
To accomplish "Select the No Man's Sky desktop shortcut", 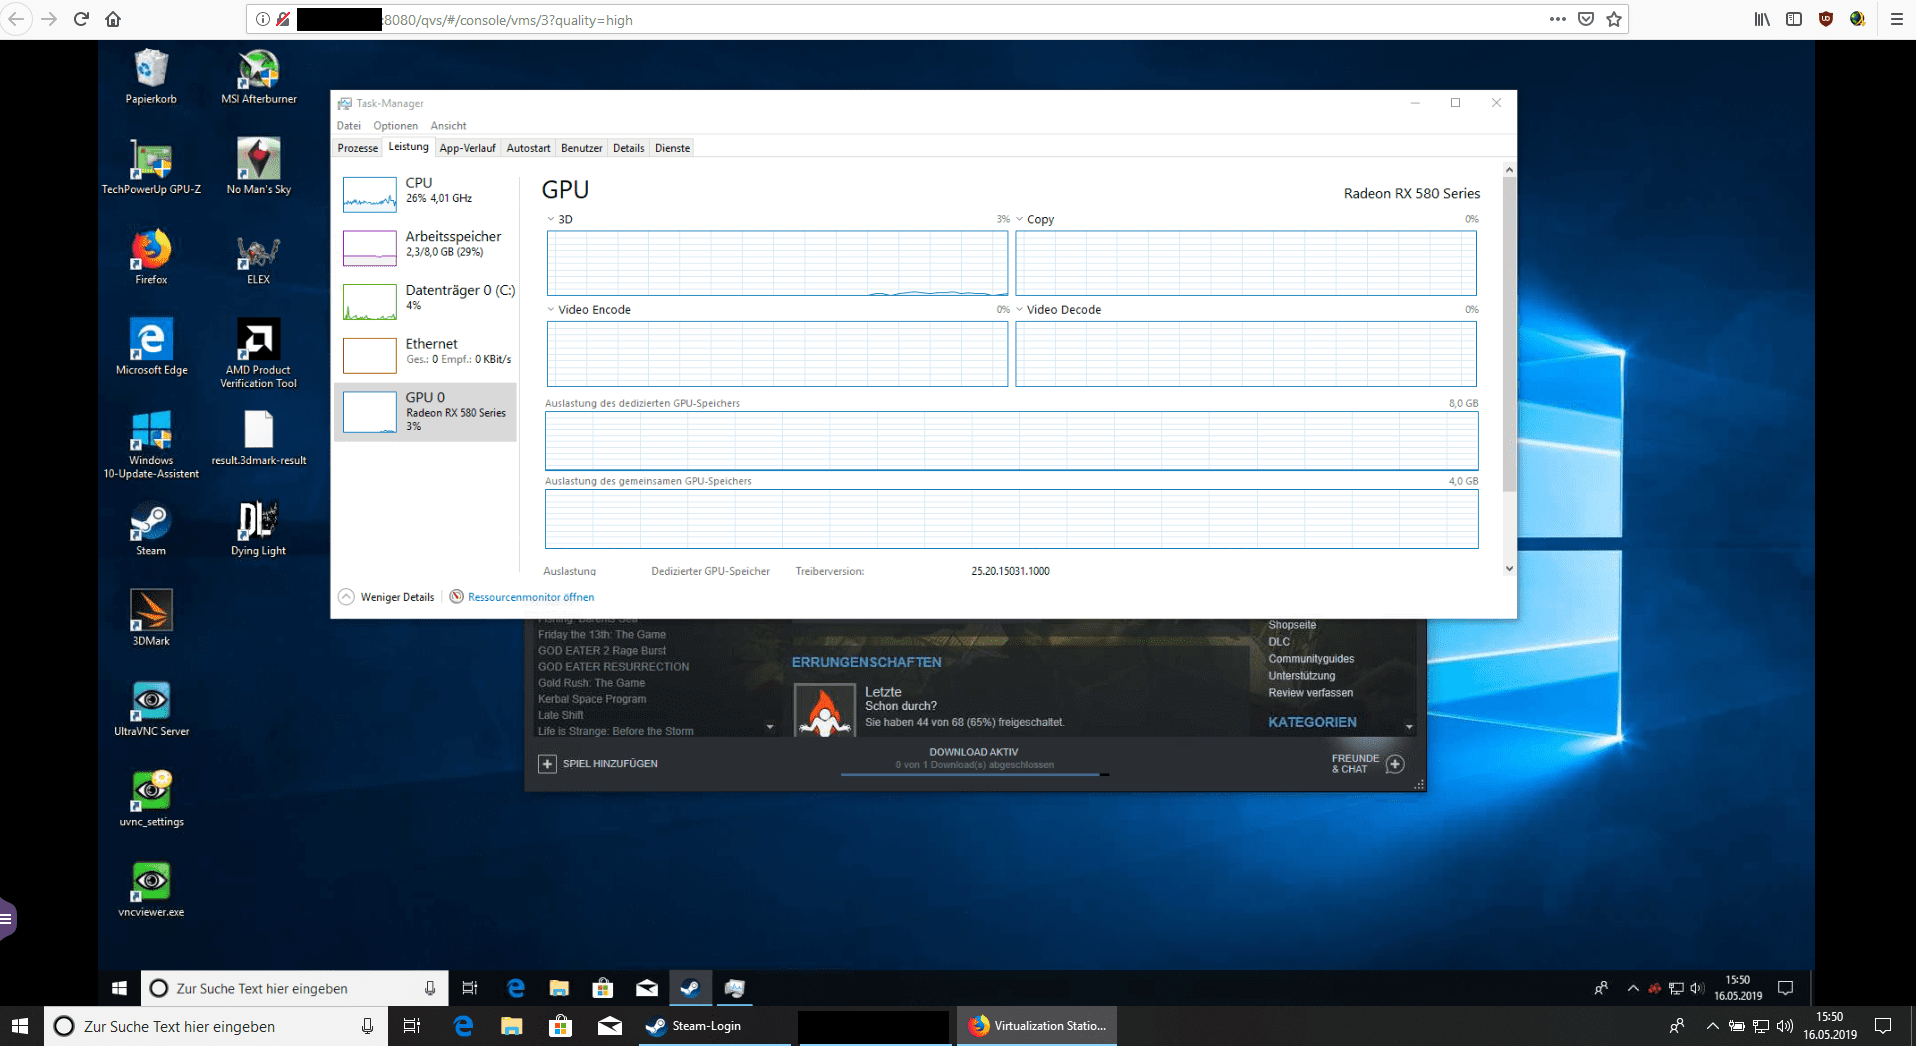I will (258, 167).
